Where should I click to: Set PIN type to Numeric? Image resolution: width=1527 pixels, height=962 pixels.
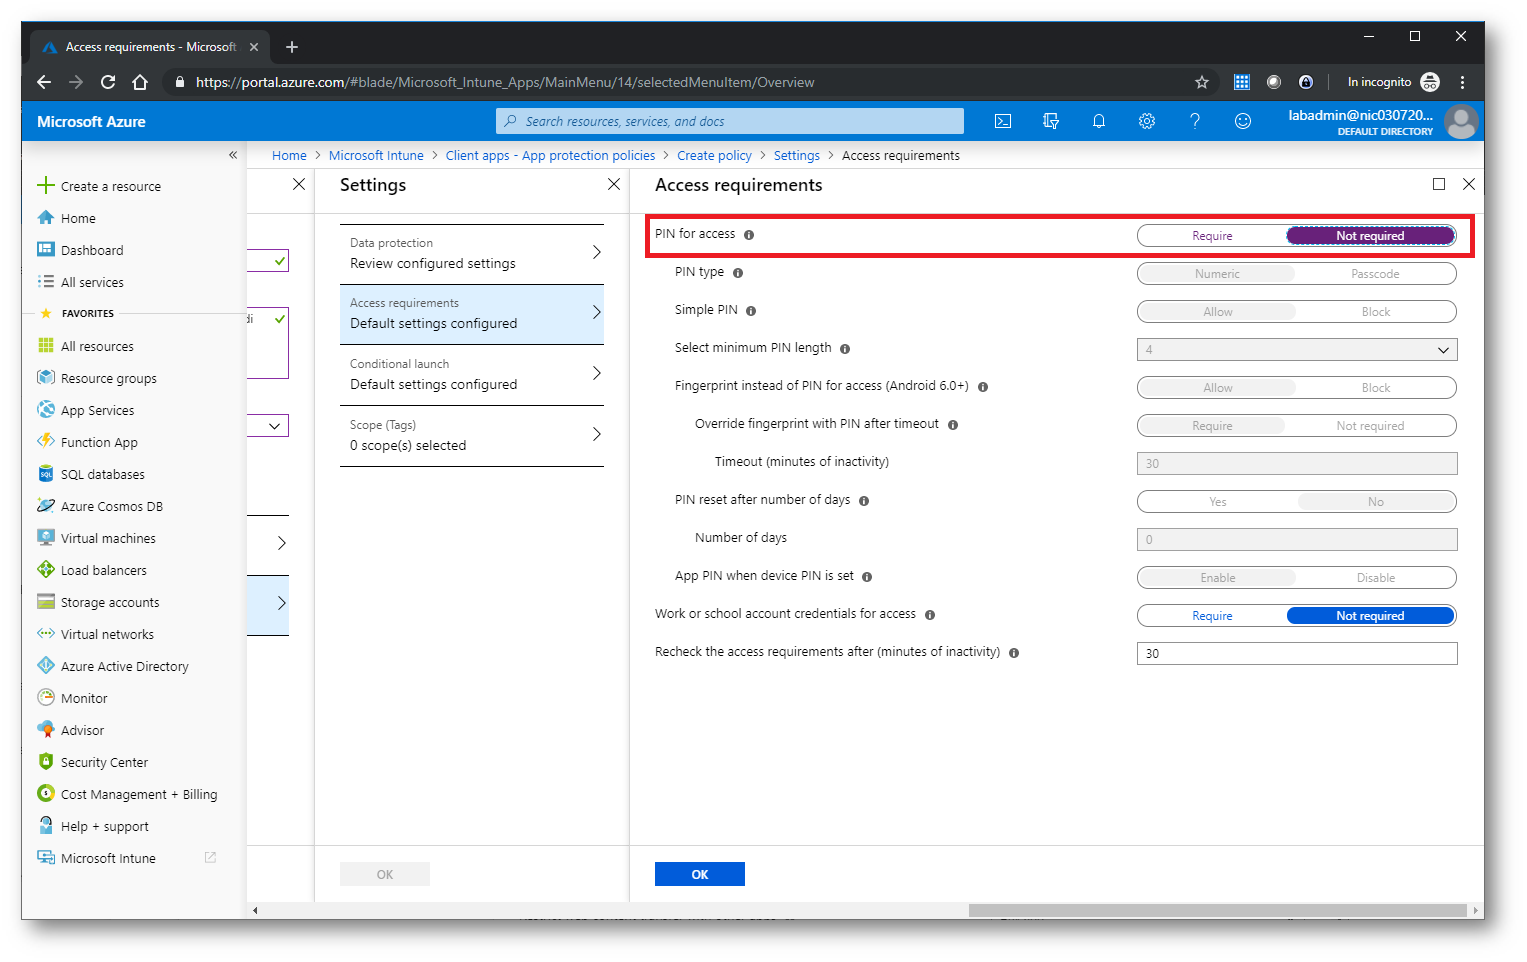(x=1217, y=274)
